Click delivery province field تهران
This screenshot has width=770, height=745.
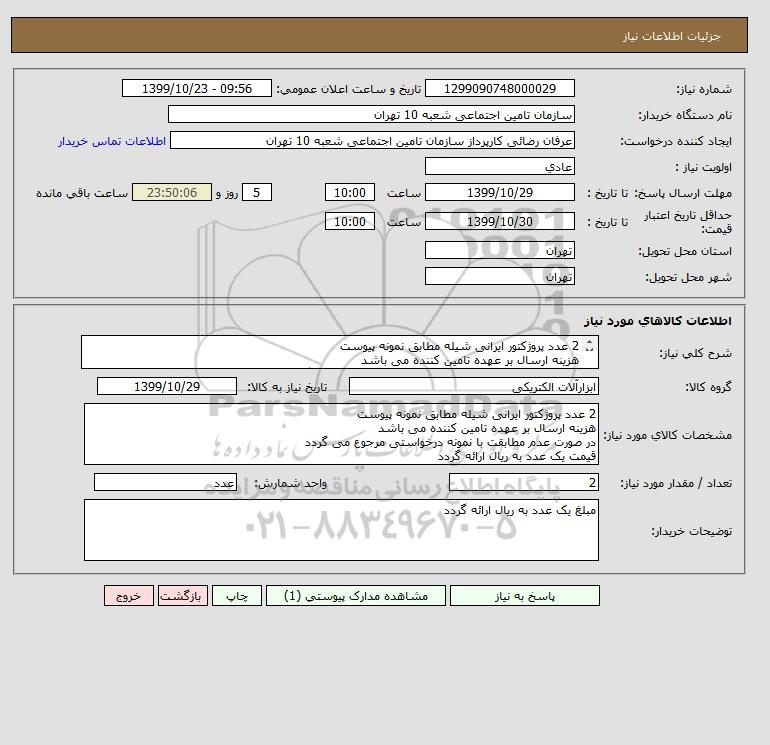pyautogui.click(x=500, y=250)
